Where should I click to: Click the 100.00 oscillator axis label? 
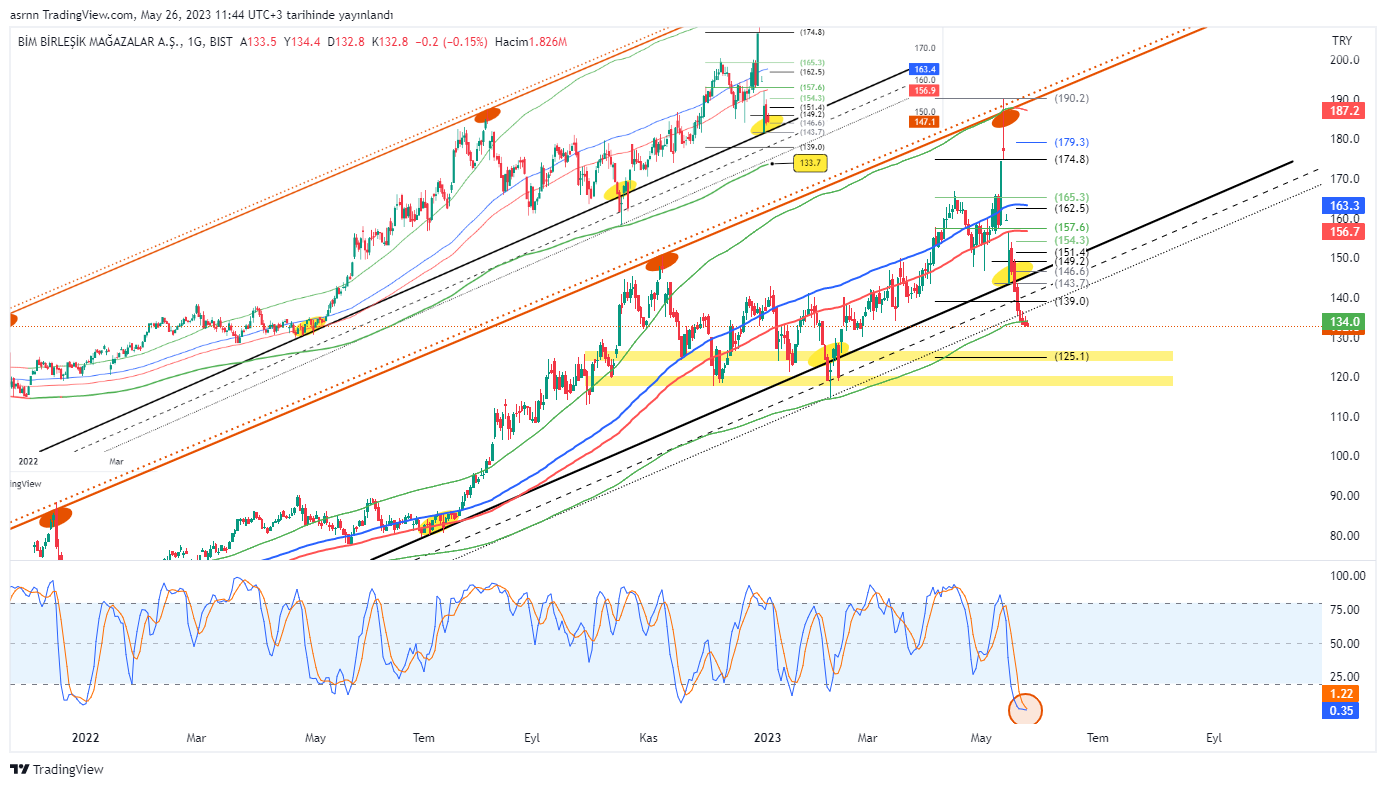pos(1347,576)
